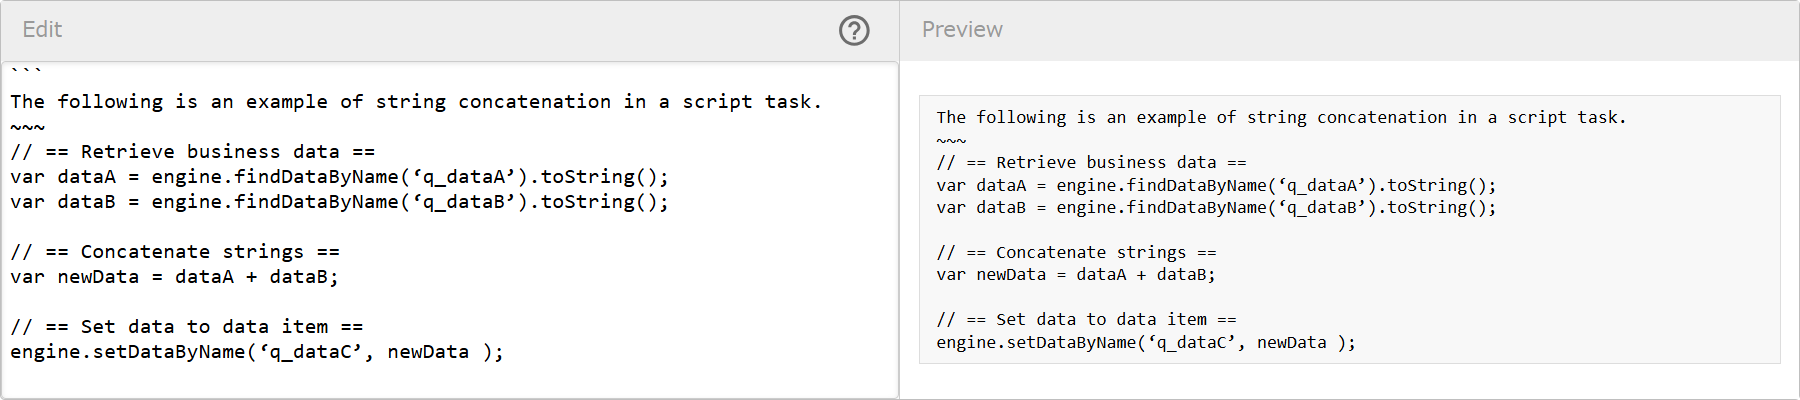Click the Edit pane header label
1800x400 pixels.
42,30
